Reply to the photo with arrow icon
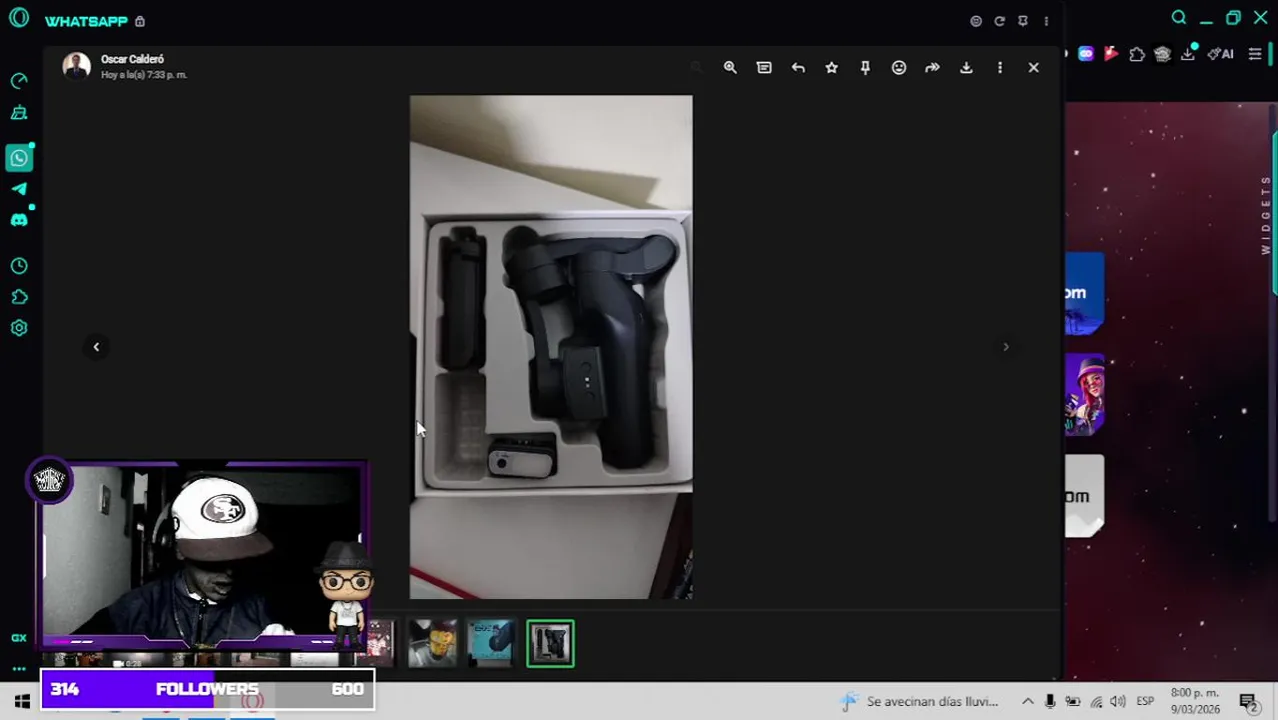 click(798, 67)
